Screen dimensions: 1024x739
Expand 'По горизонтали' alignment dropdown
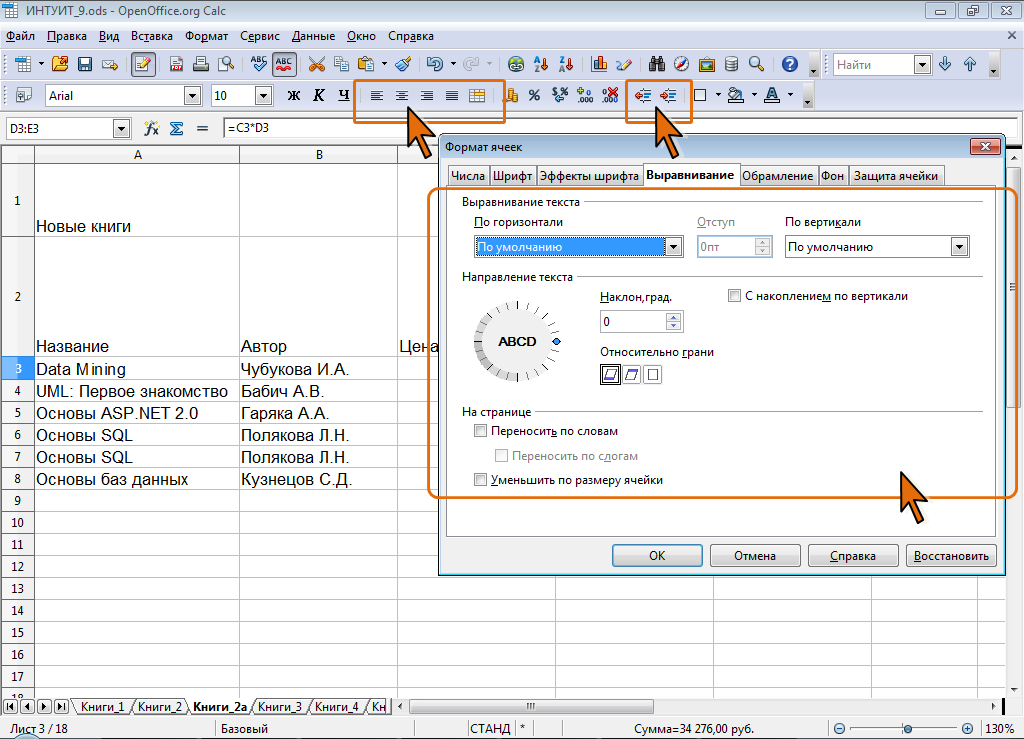click(673, 247)
